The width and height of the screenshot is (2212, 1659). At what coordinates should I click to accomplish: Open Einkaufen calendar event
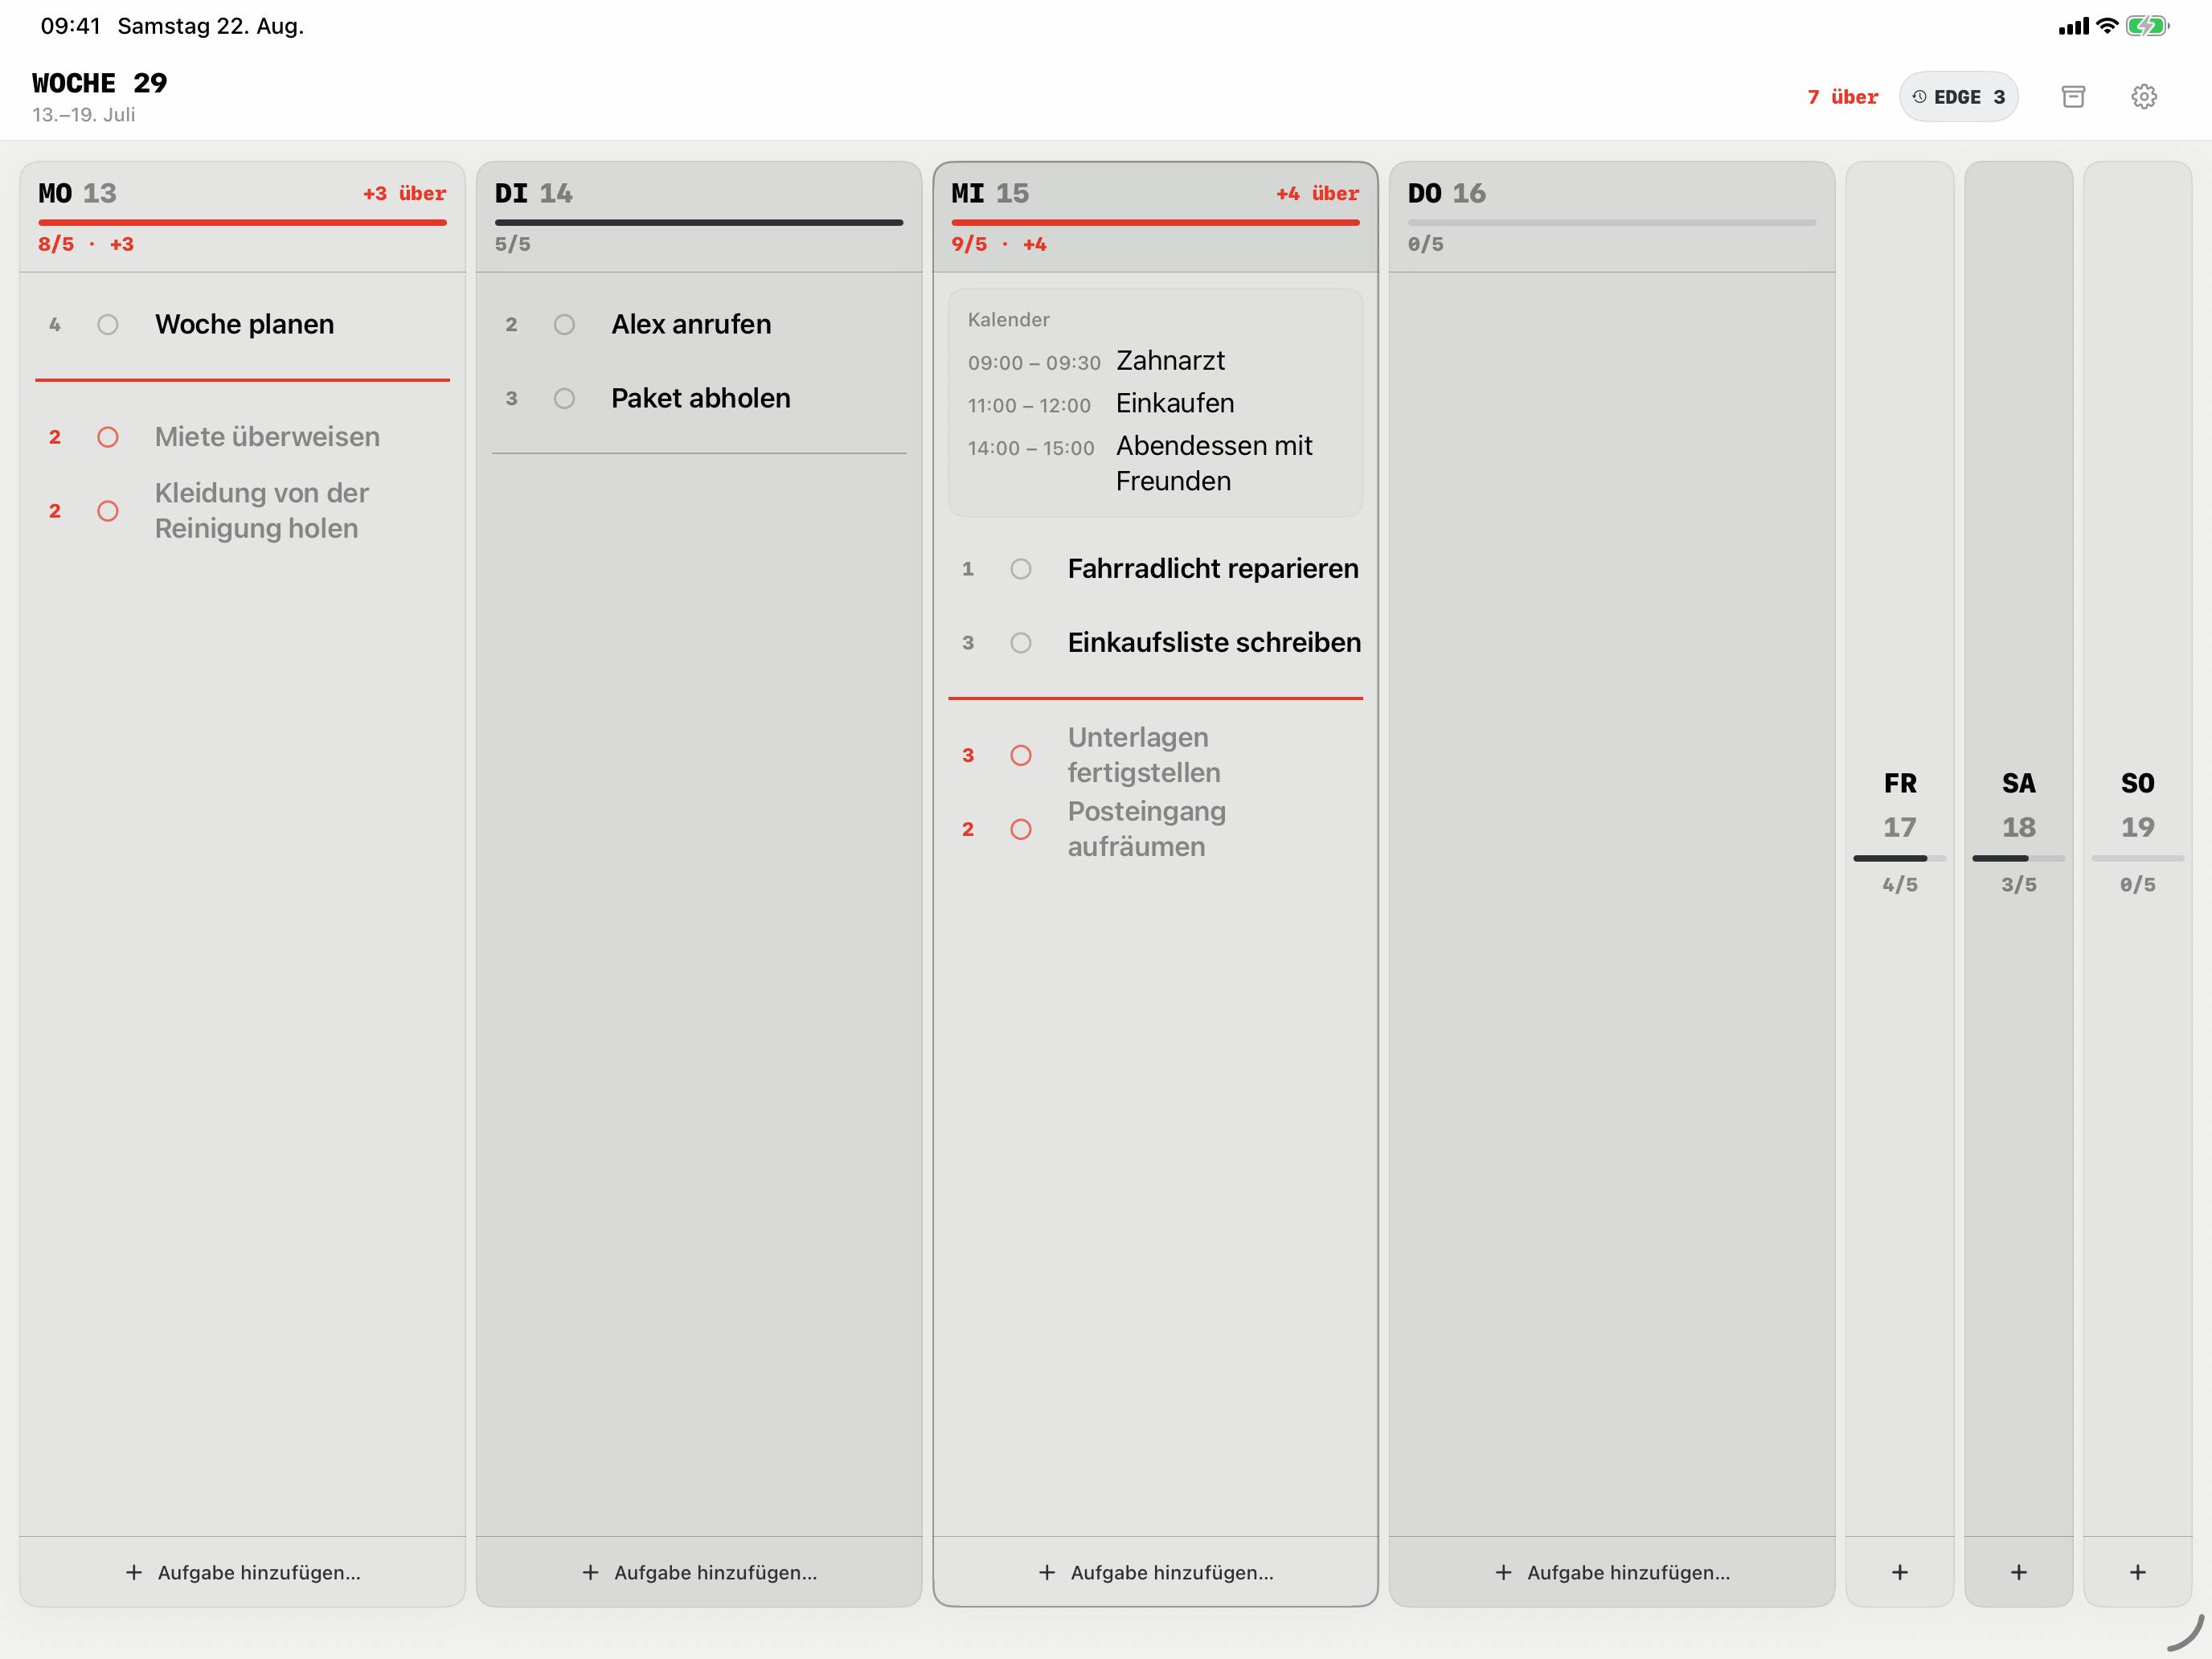pos(1155,404)
